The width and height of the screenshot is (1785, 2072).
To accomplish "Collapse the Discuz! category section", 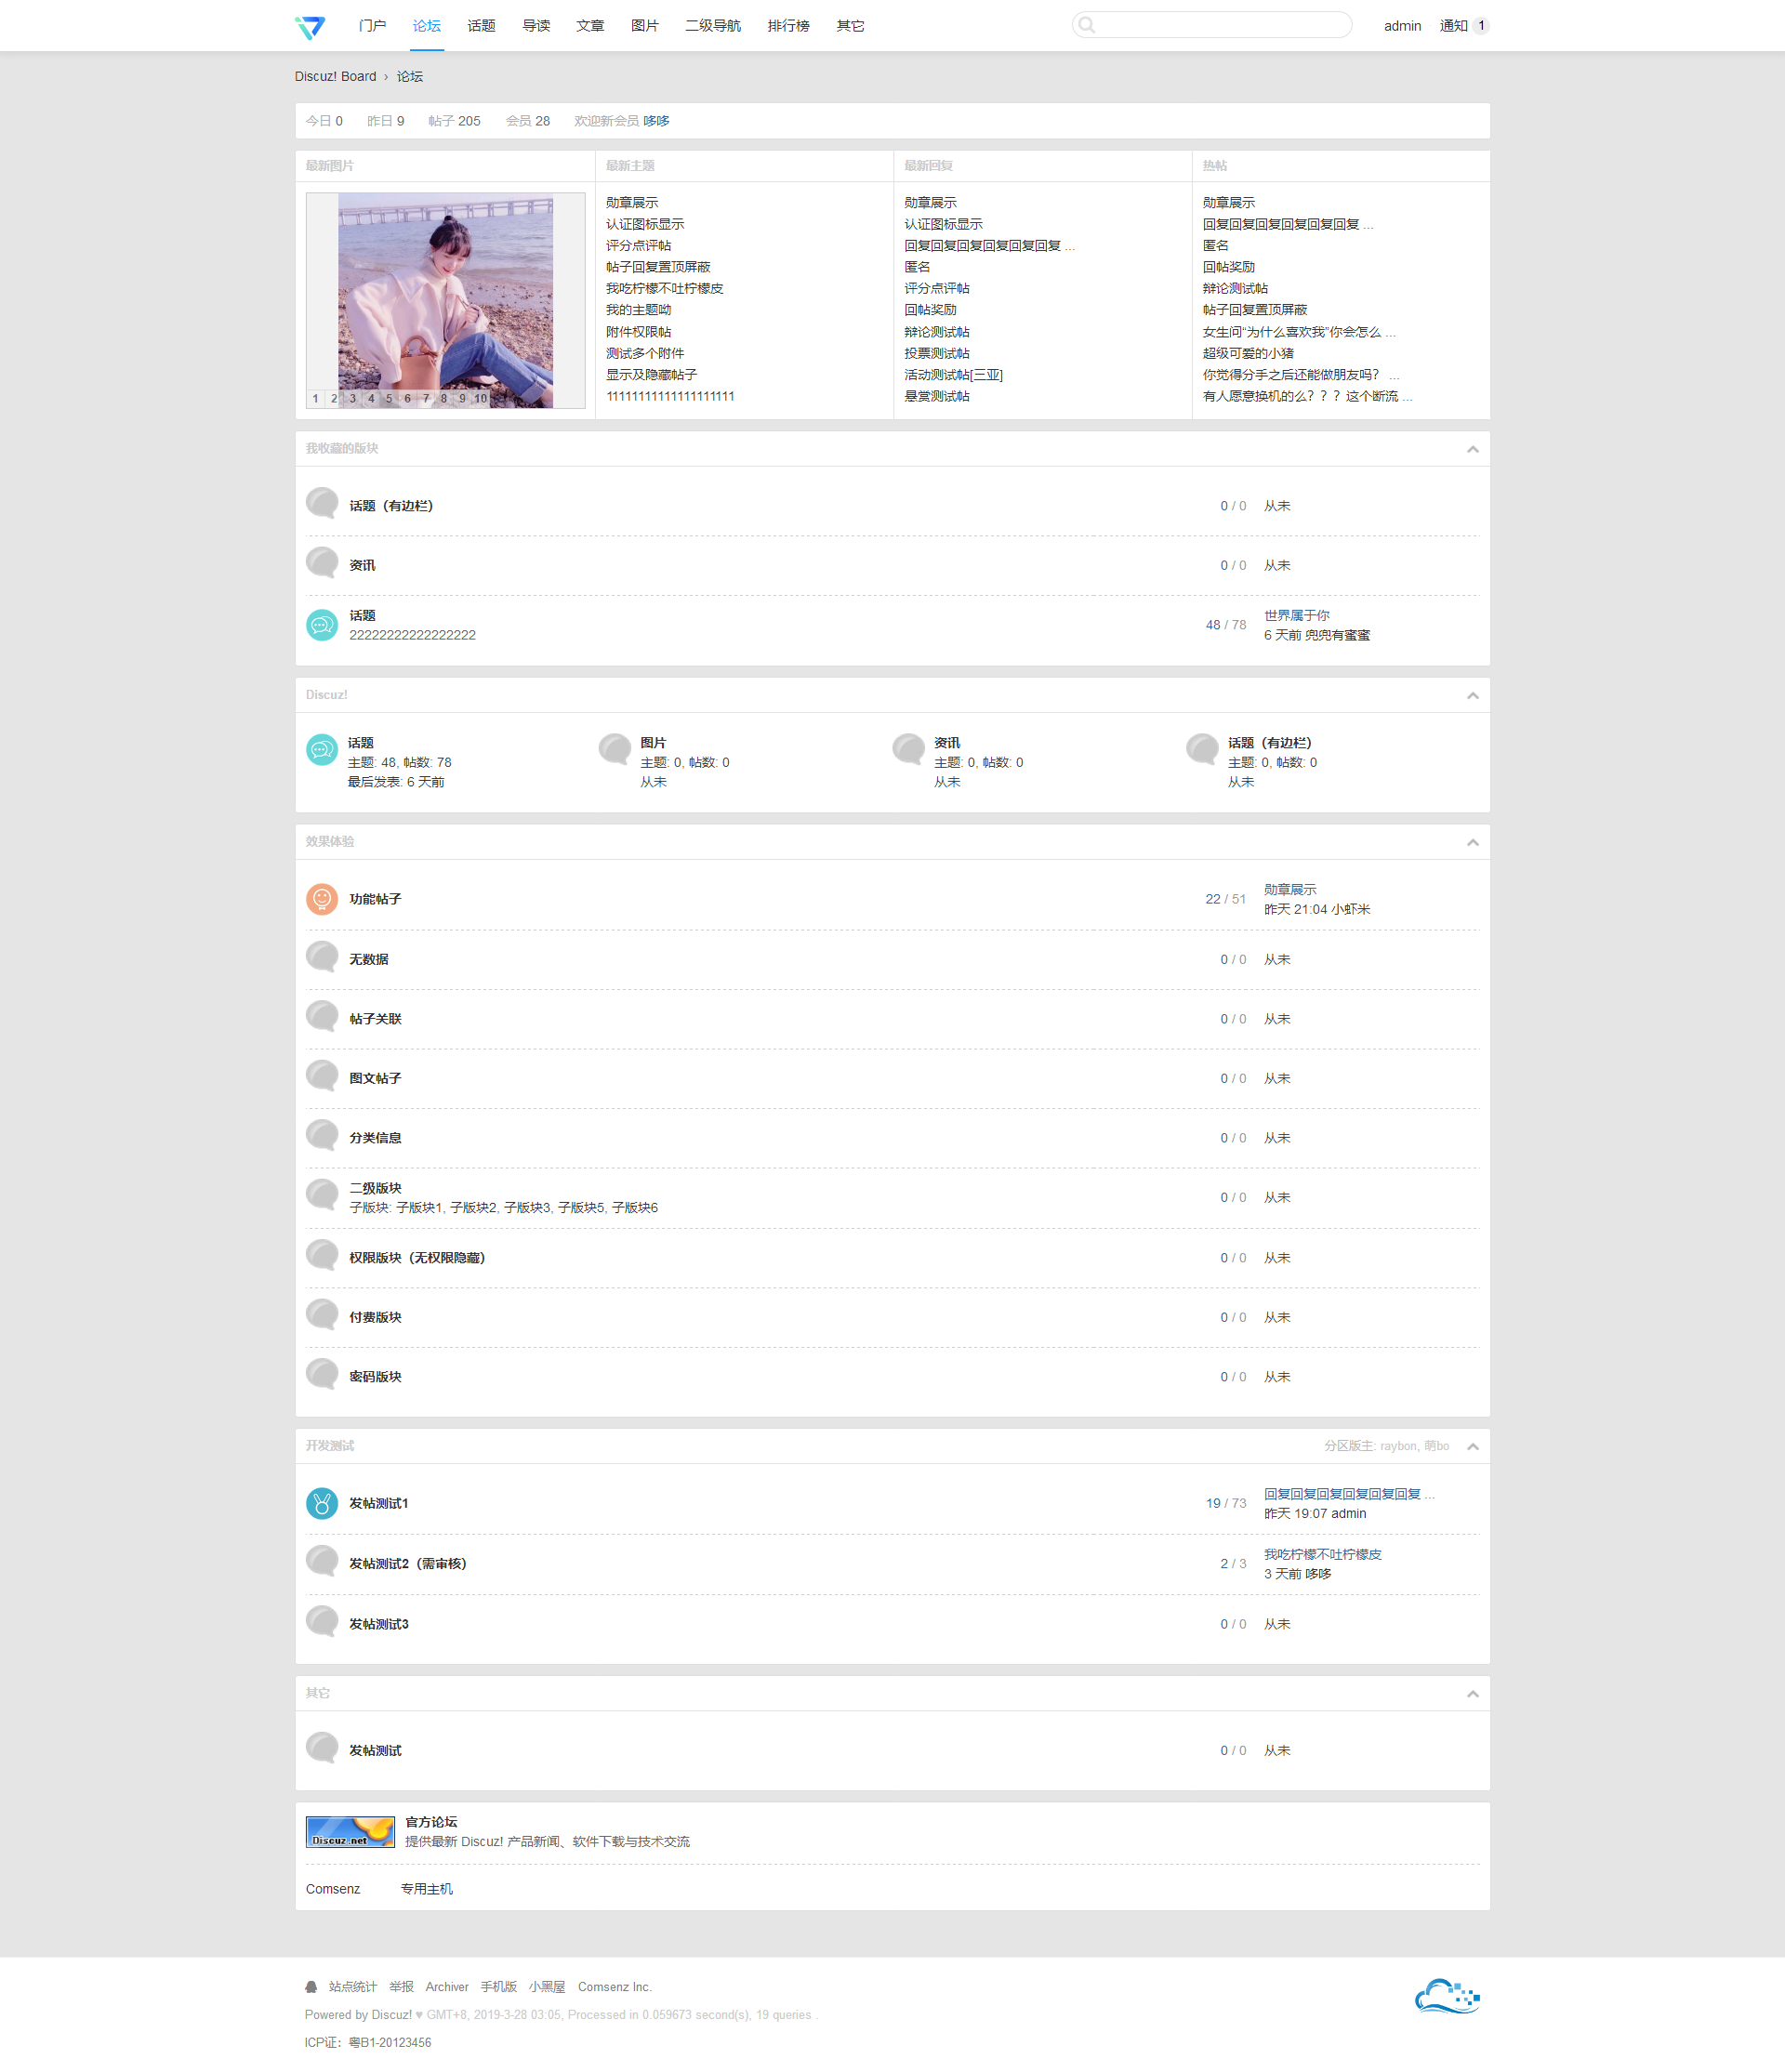I will pyautogui.click(x=1472, y=695).
